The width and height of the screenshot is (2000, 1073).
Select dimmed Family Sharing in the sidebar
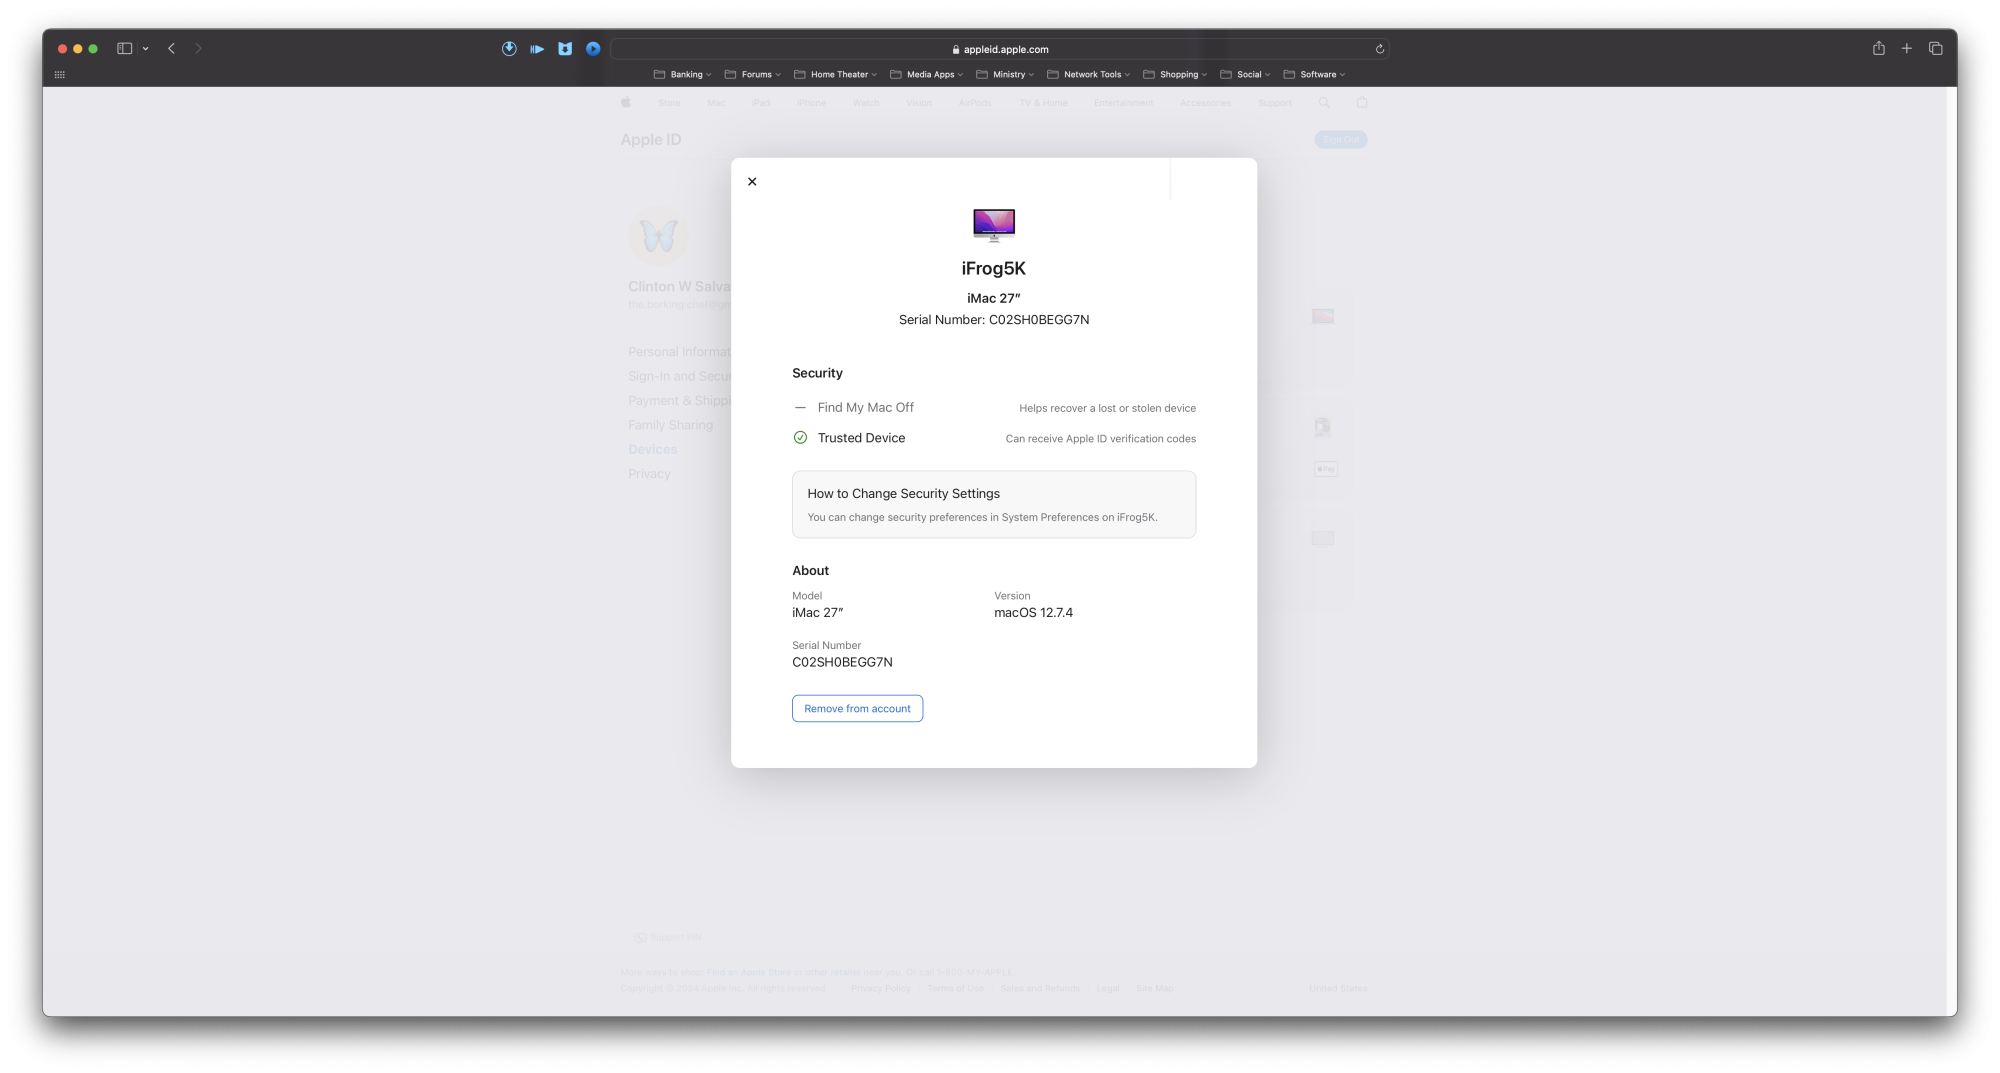tap(670, 425)
